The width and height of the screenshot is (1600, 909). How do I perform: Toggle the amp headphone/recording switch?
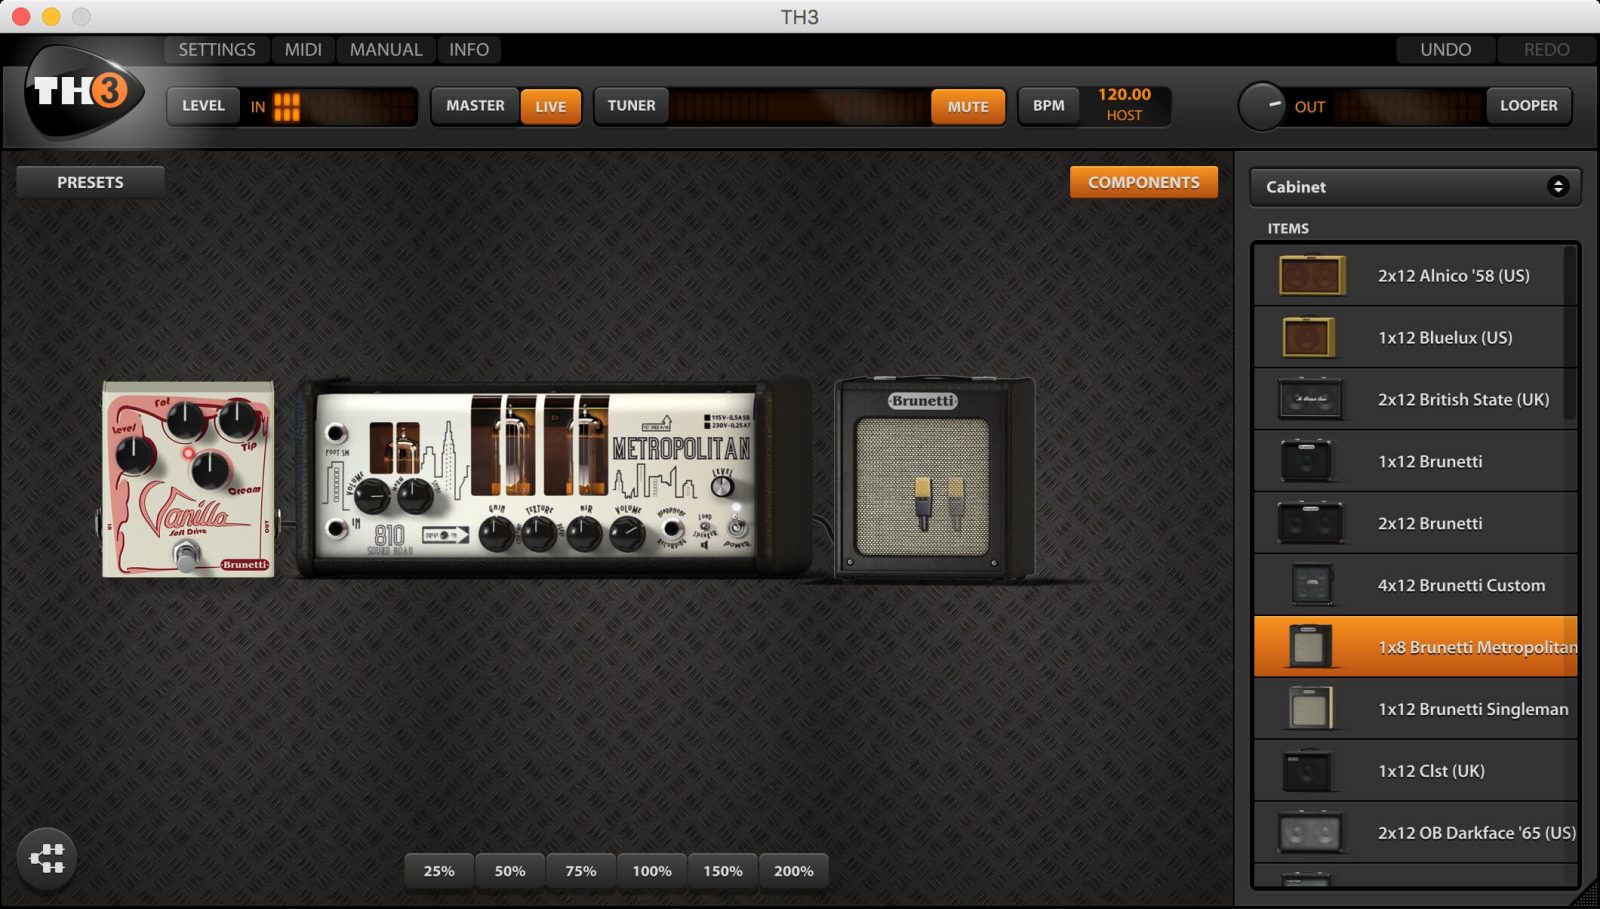(x=672, y=528)
